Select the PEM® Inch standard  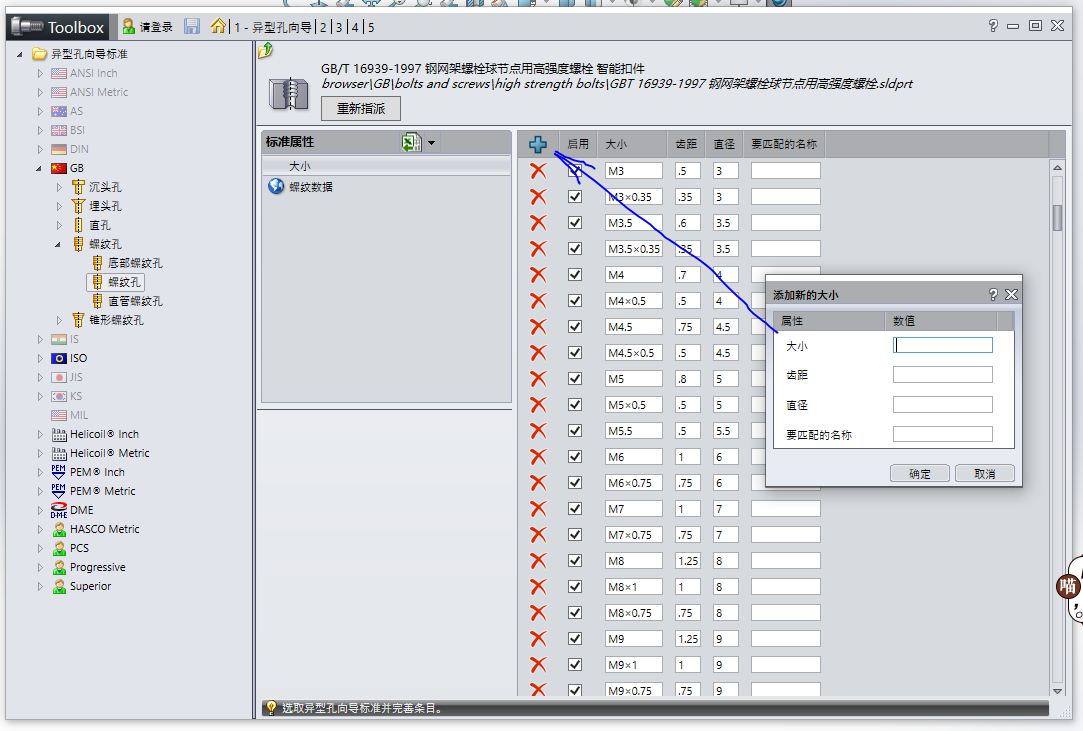(x=97, y=472)
